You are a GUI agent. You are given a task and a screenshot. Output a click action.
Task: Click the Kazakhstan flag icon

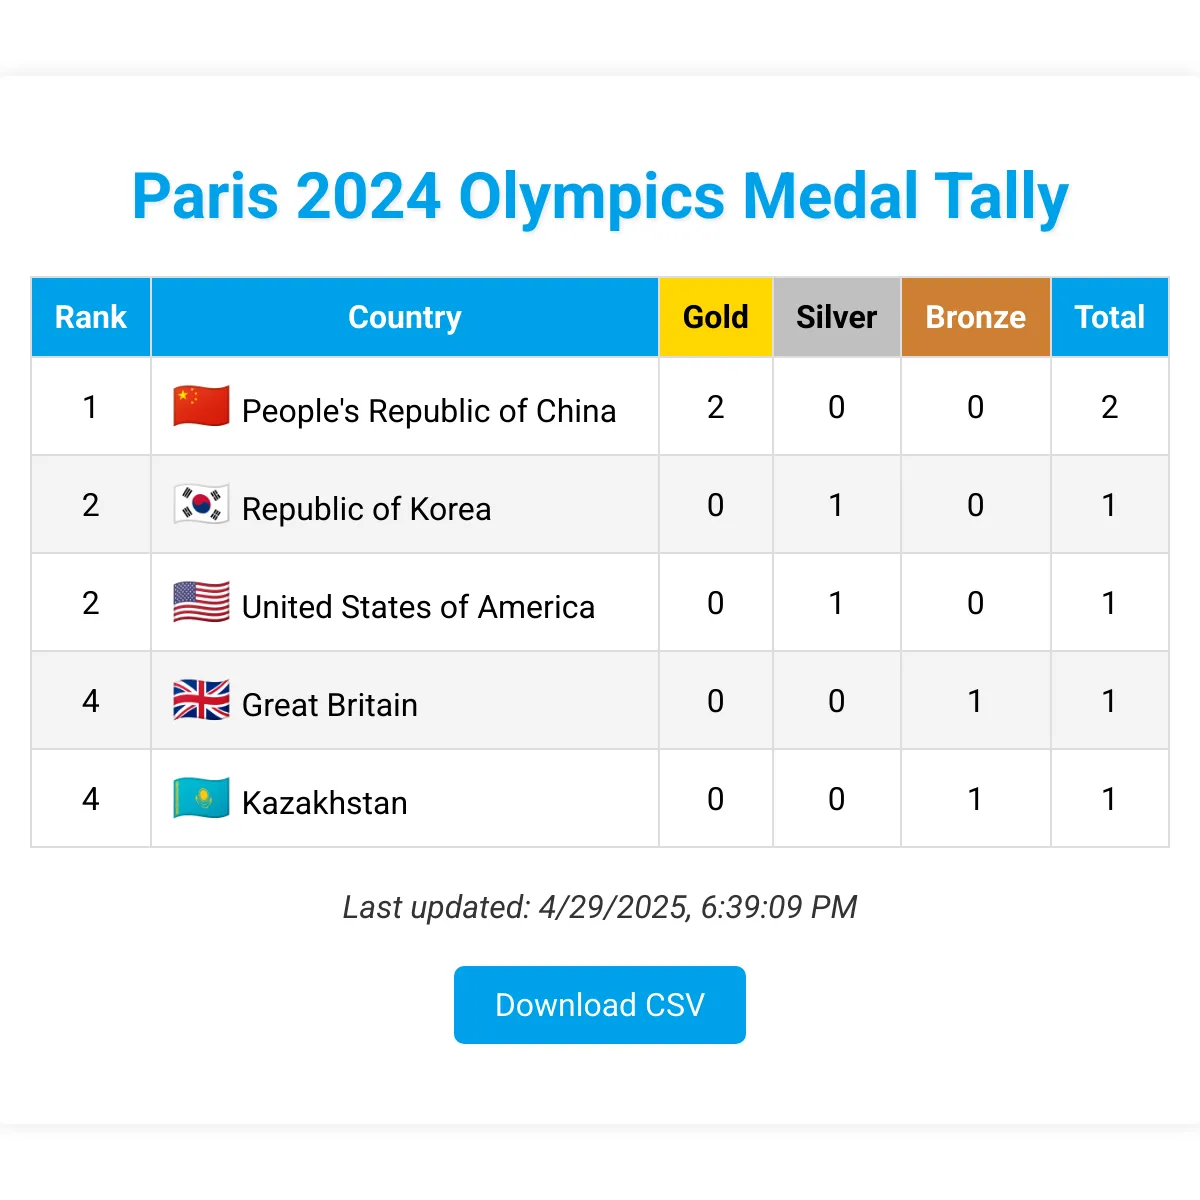point(202,799)
